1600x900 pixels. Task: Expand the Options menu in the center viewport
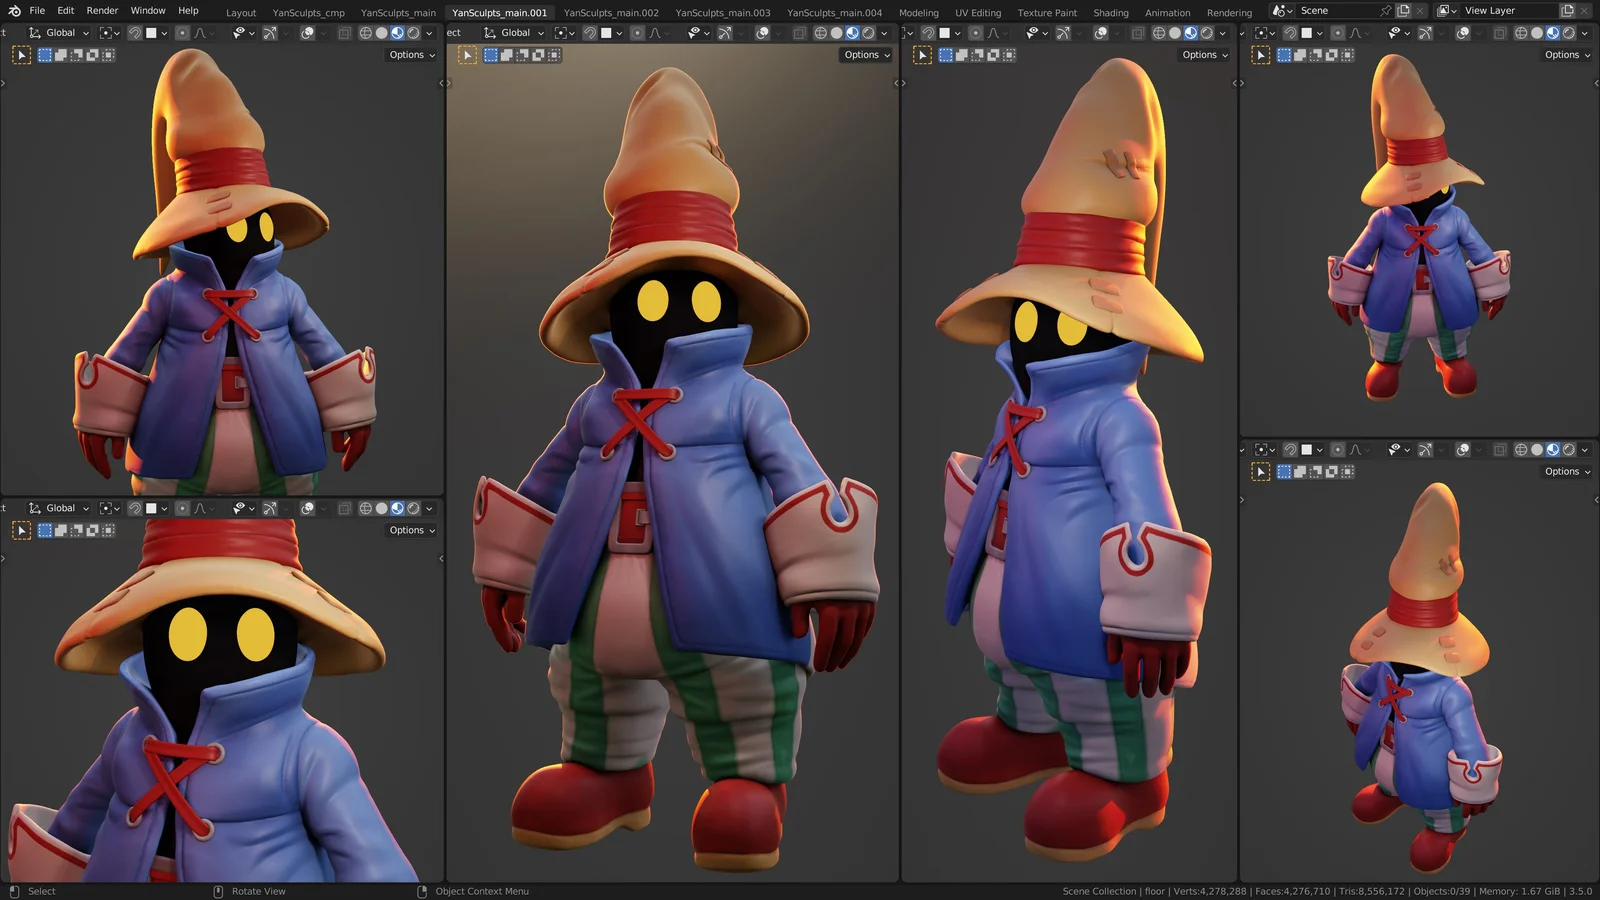[x=862, y=55]
